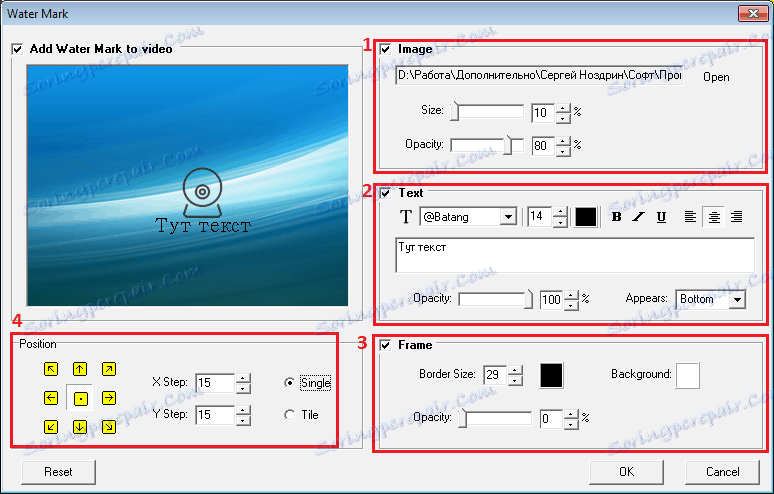Toggle underline text formatting
Screen dimensions: 774x494
(661, 217)
